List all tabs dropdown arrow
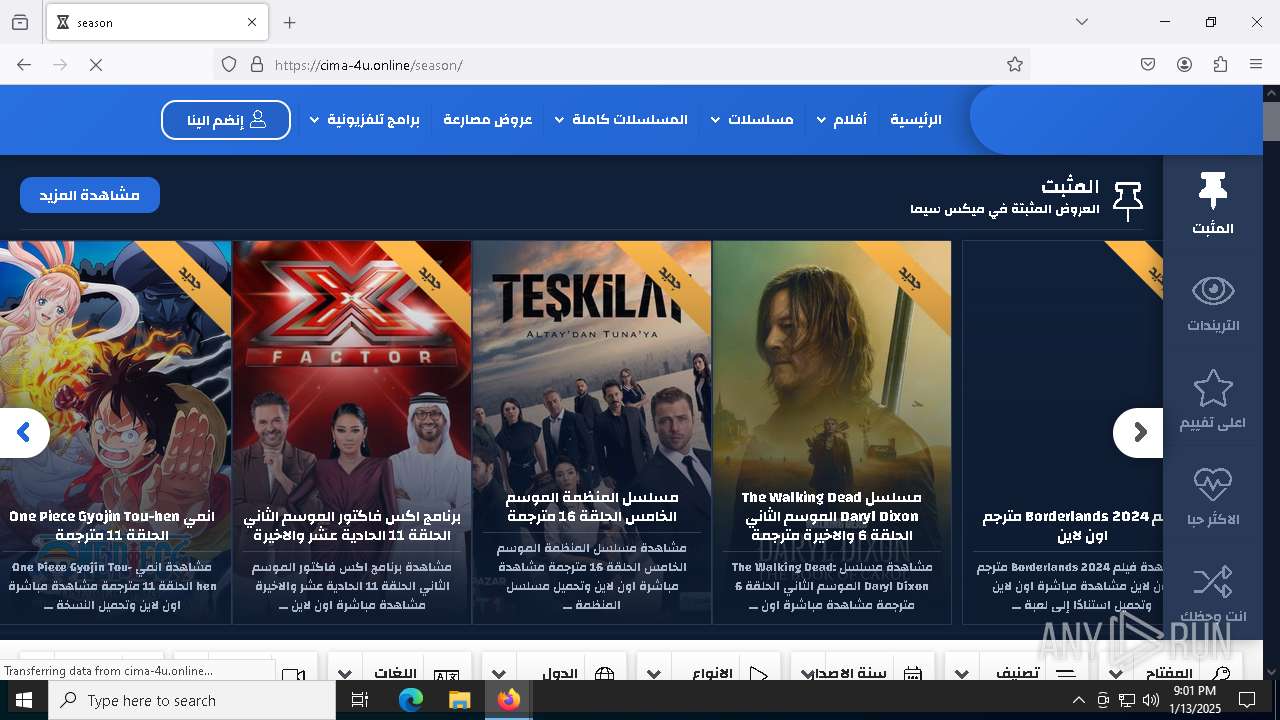1280x720 pixels. [1082, 22]
